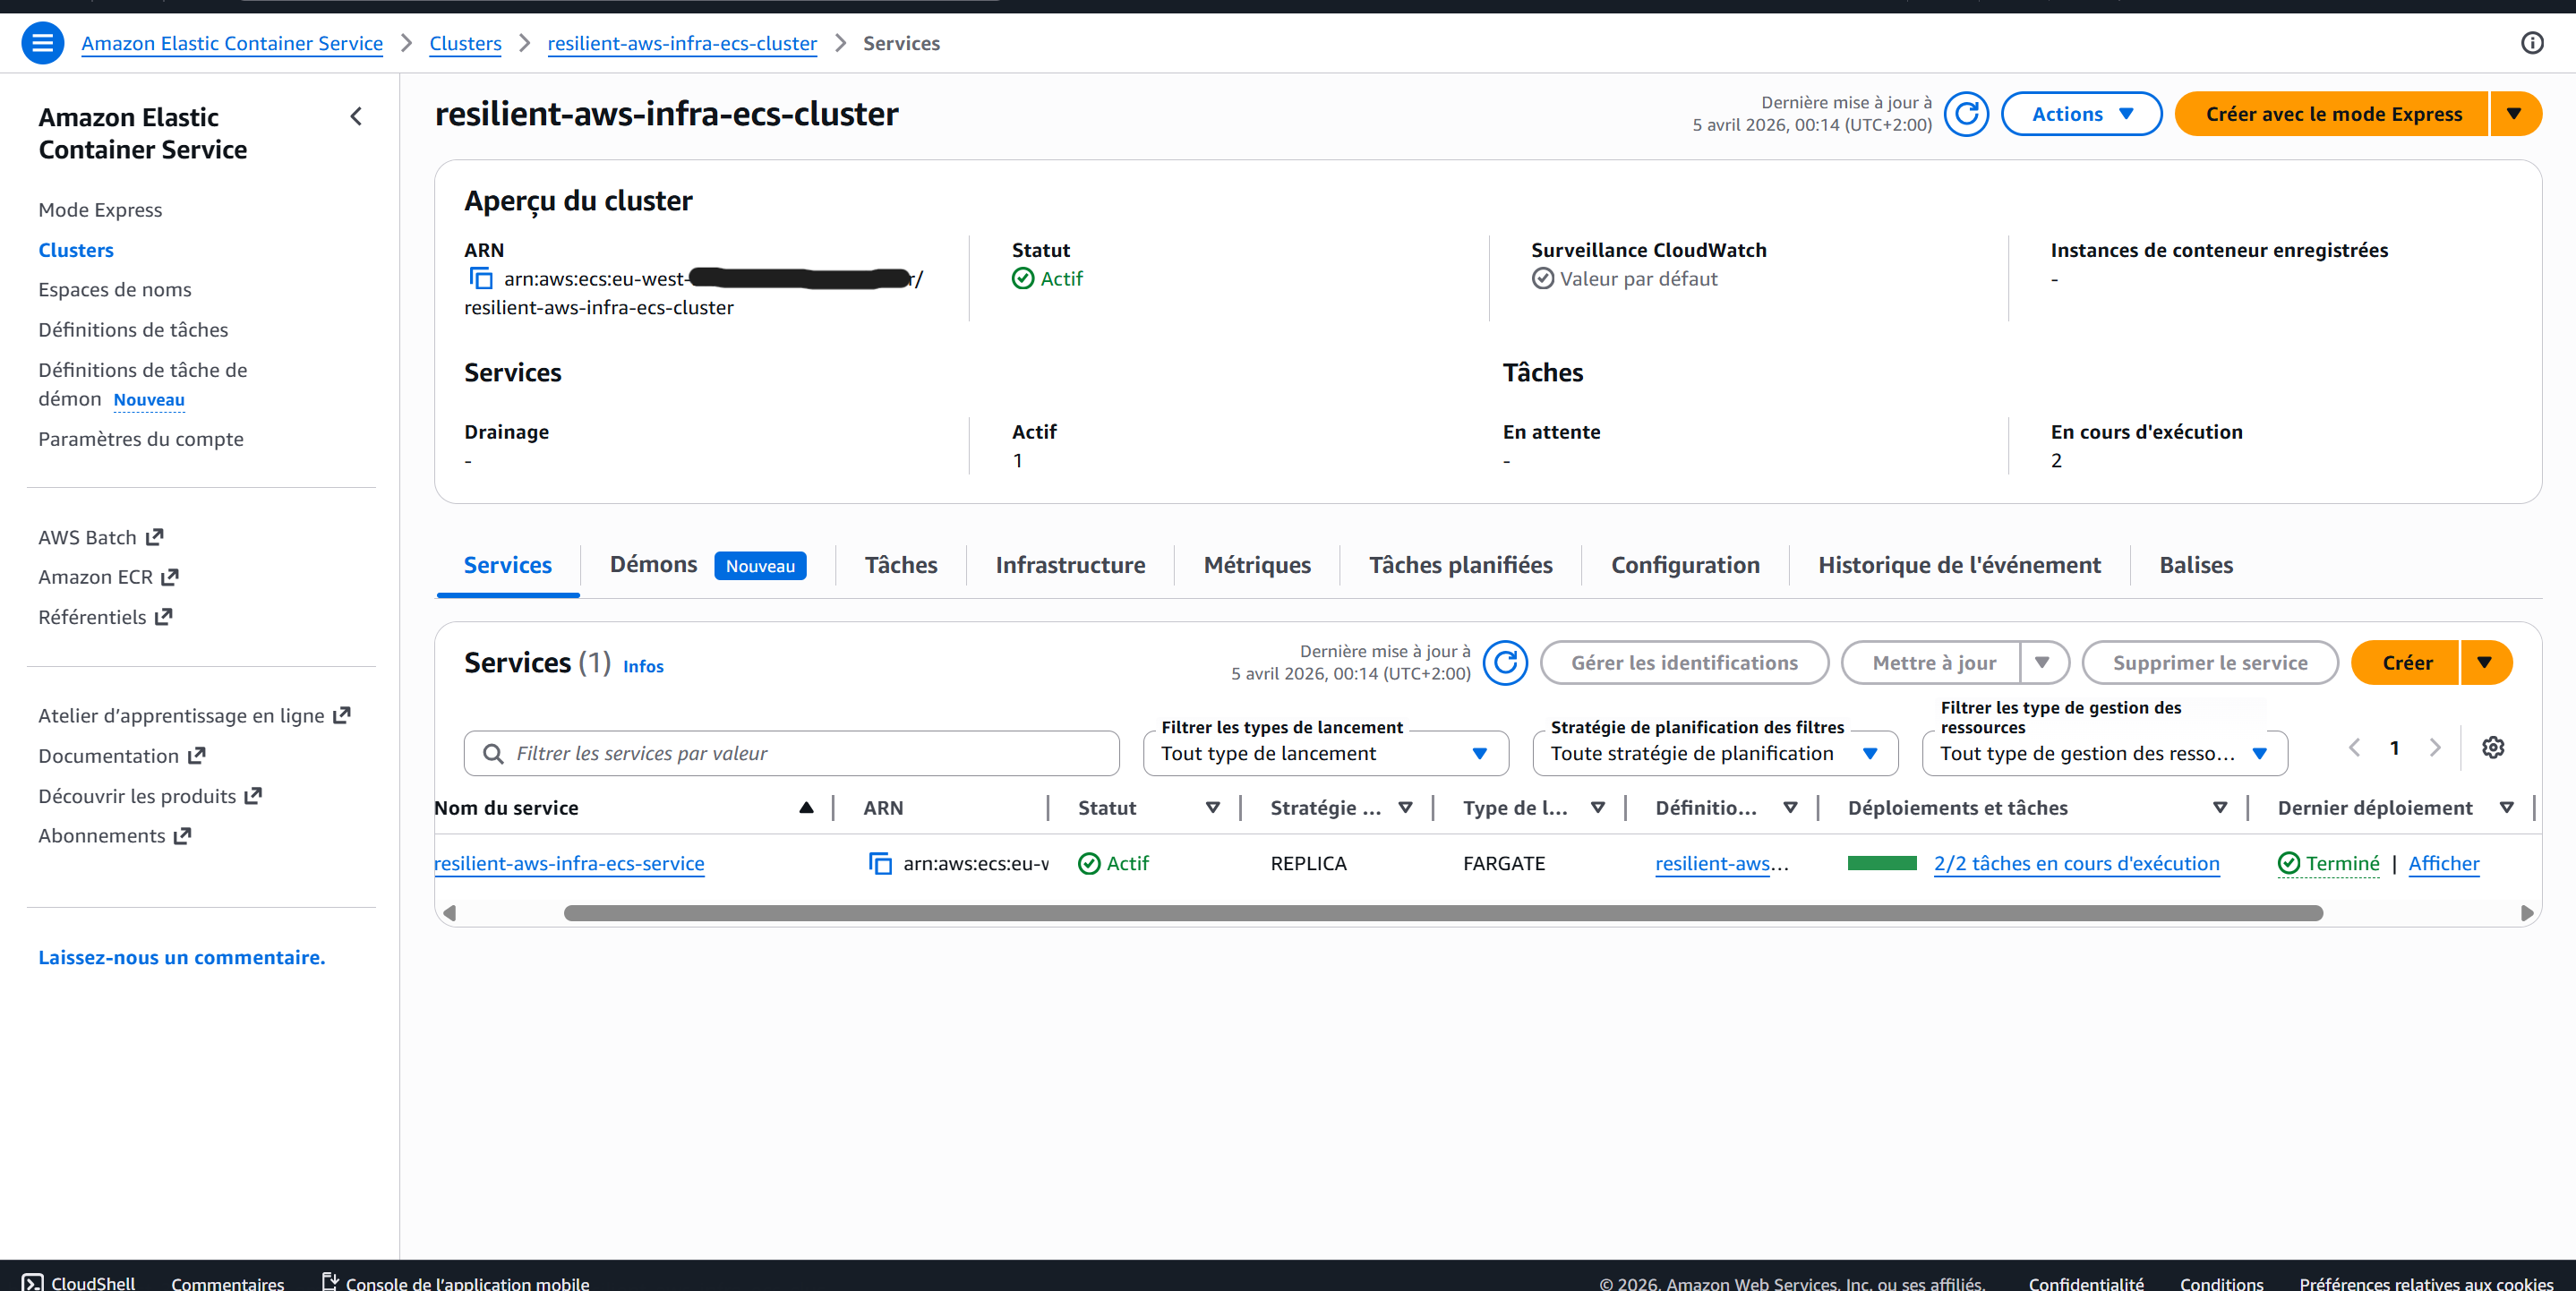Open the launch type filter dropdown
This screenshot has width=2576, height=1291.
[1324, 754]
